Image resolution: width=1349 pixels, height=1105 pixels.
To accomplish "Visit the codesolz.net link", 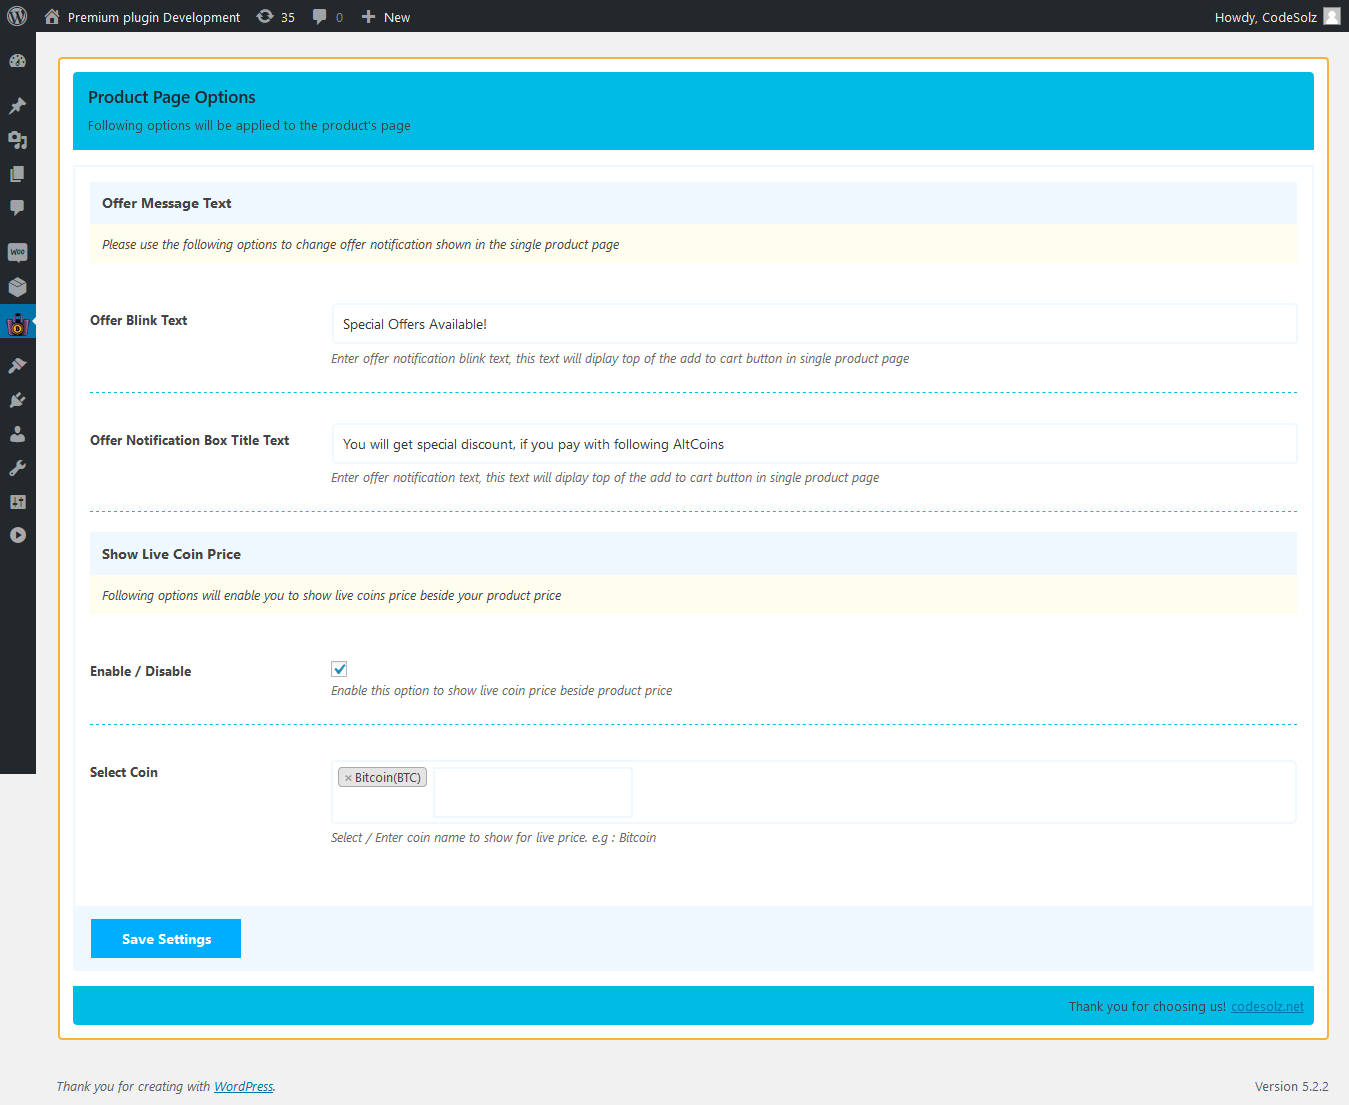I will (1267, 1007).
